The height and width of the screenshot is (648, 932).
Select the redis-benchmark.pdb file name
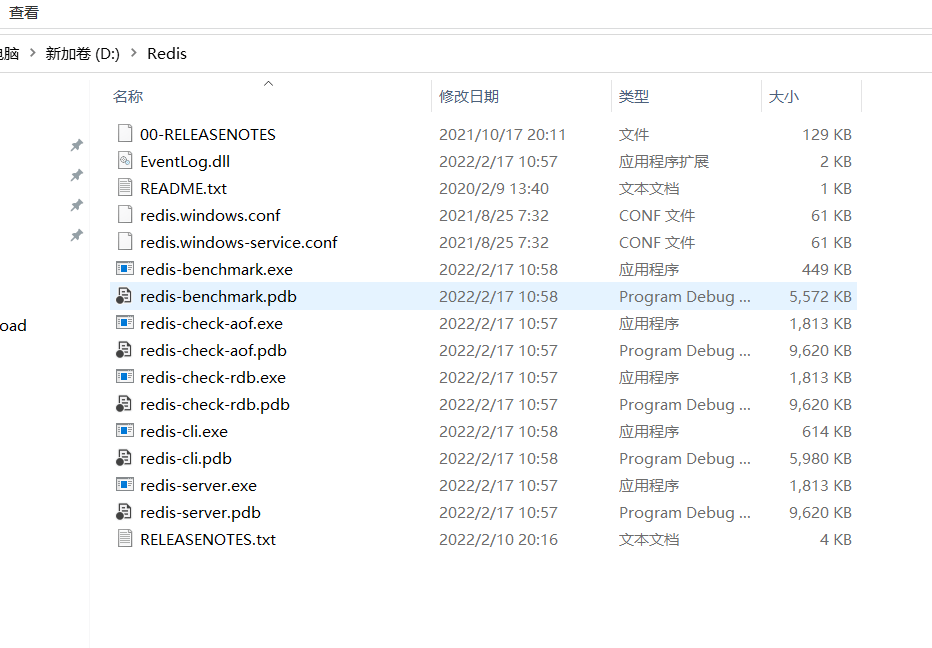tap(218, 296)
